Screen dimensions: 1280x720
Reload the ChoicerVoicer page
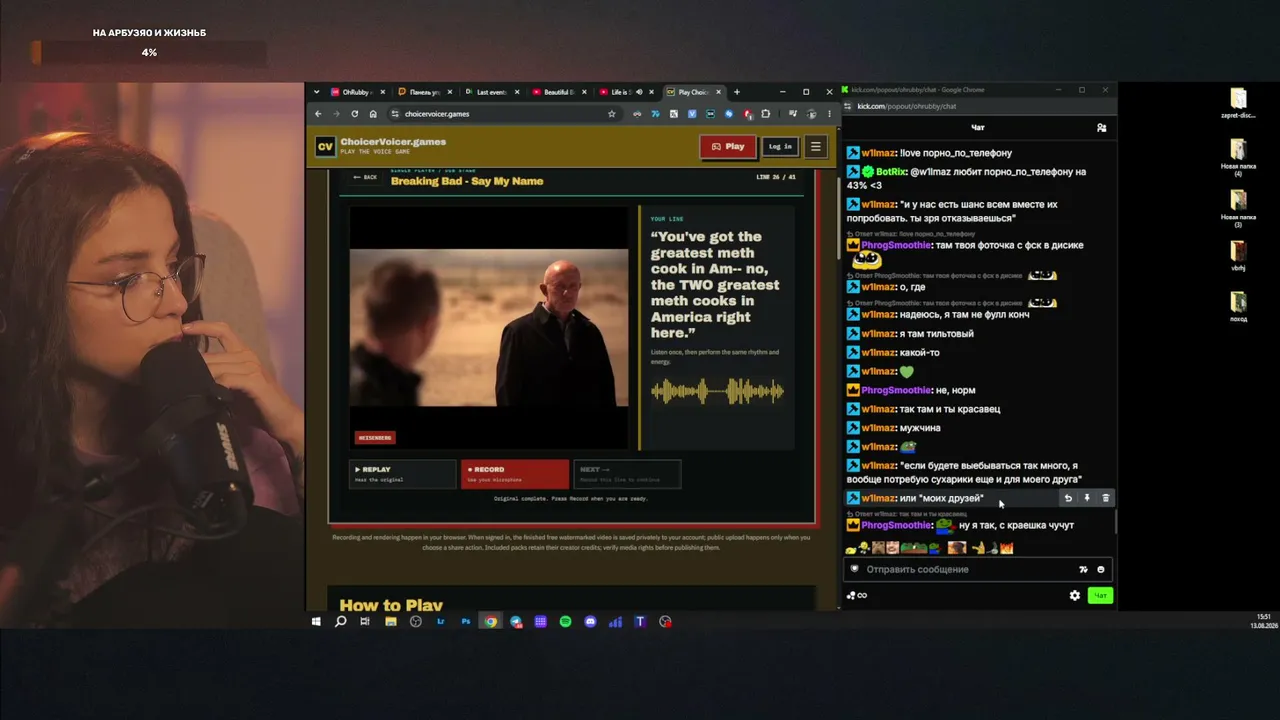tap(354, 114)
